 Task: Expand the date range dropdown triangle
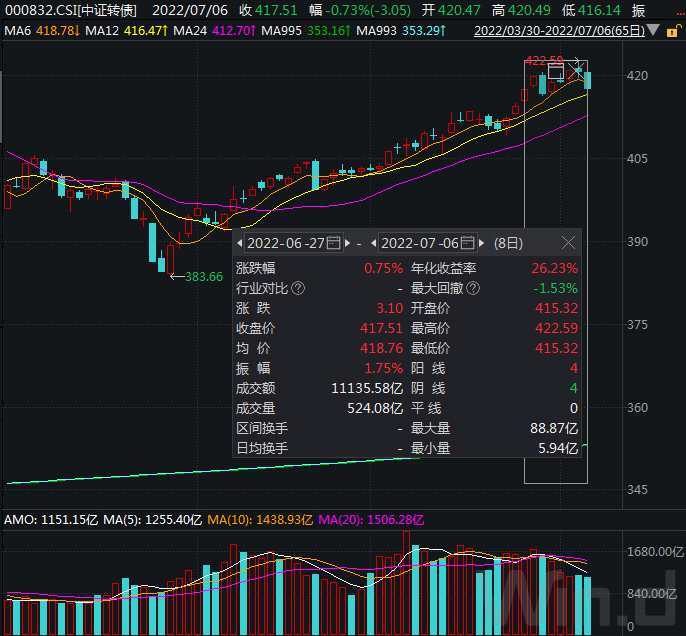click(x=653, y=31)
